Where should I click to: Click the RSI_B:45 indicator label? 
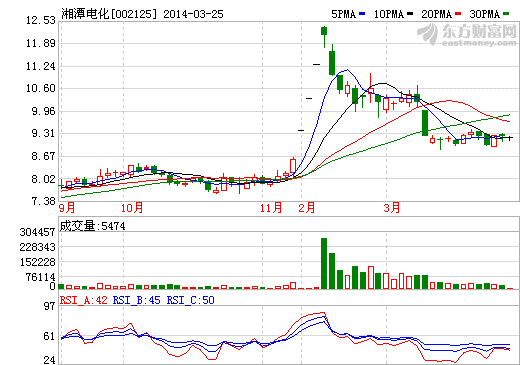click(x=137, y=300)
